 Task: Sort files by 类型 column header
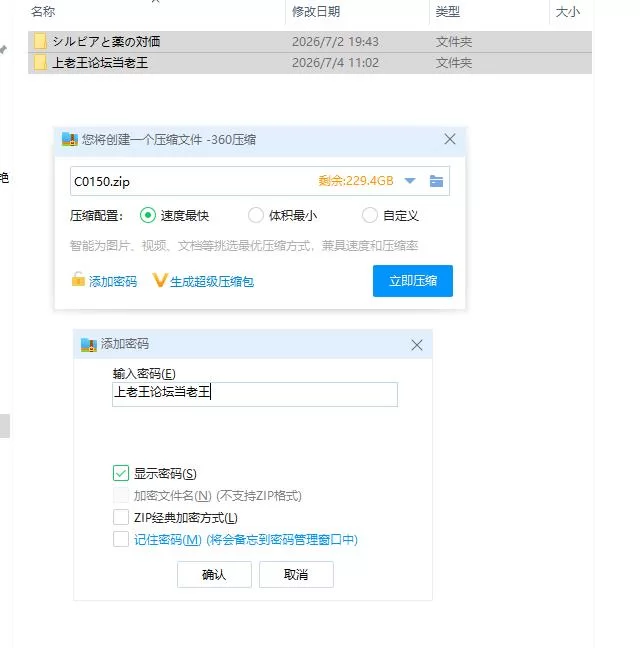[x=447, y=12]
